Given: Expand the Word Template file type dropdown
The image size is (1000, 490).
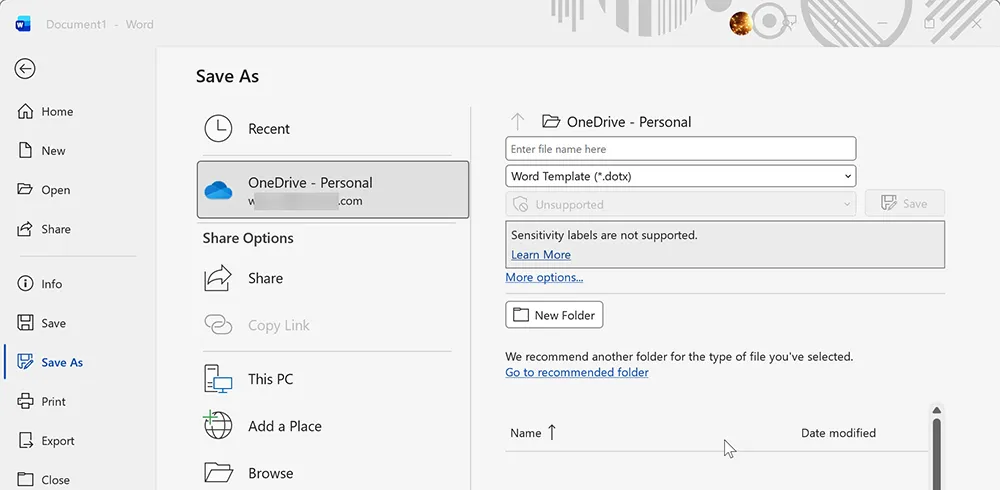Looking at the screenshot, I should coord(680,176).
